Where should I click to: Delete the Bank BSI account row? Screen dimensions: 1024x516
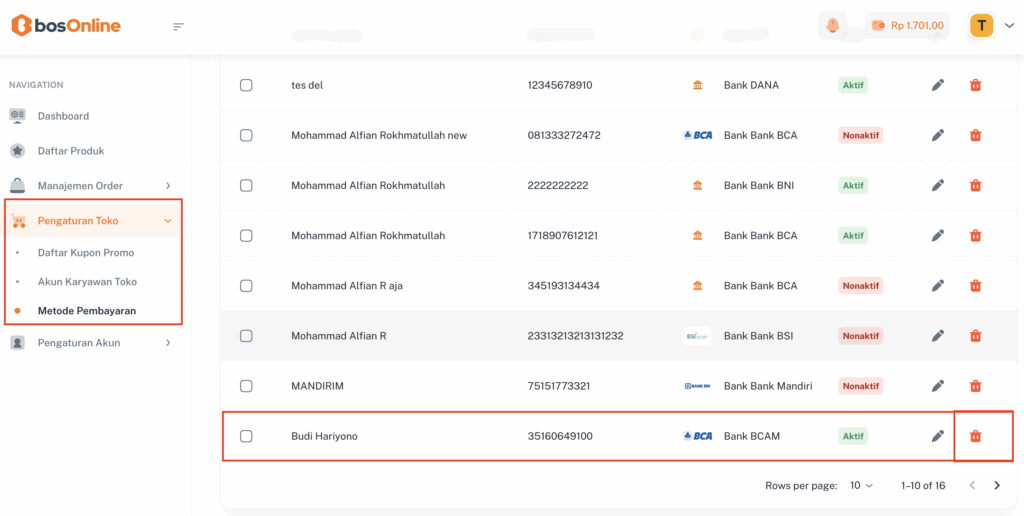coord(976,336)
